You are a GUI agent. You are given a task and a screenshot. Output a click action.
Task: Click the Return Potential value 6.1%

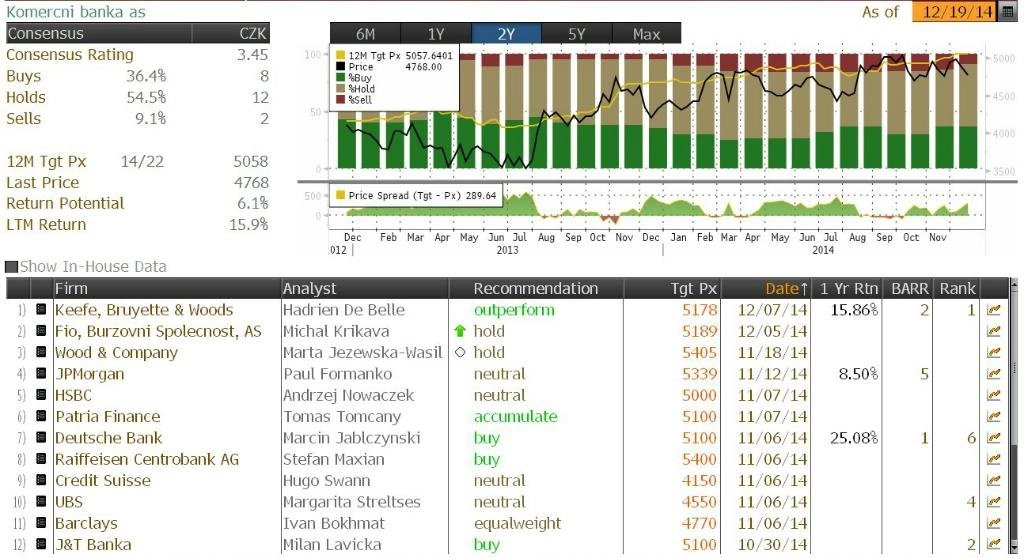[x=253, y=203]
